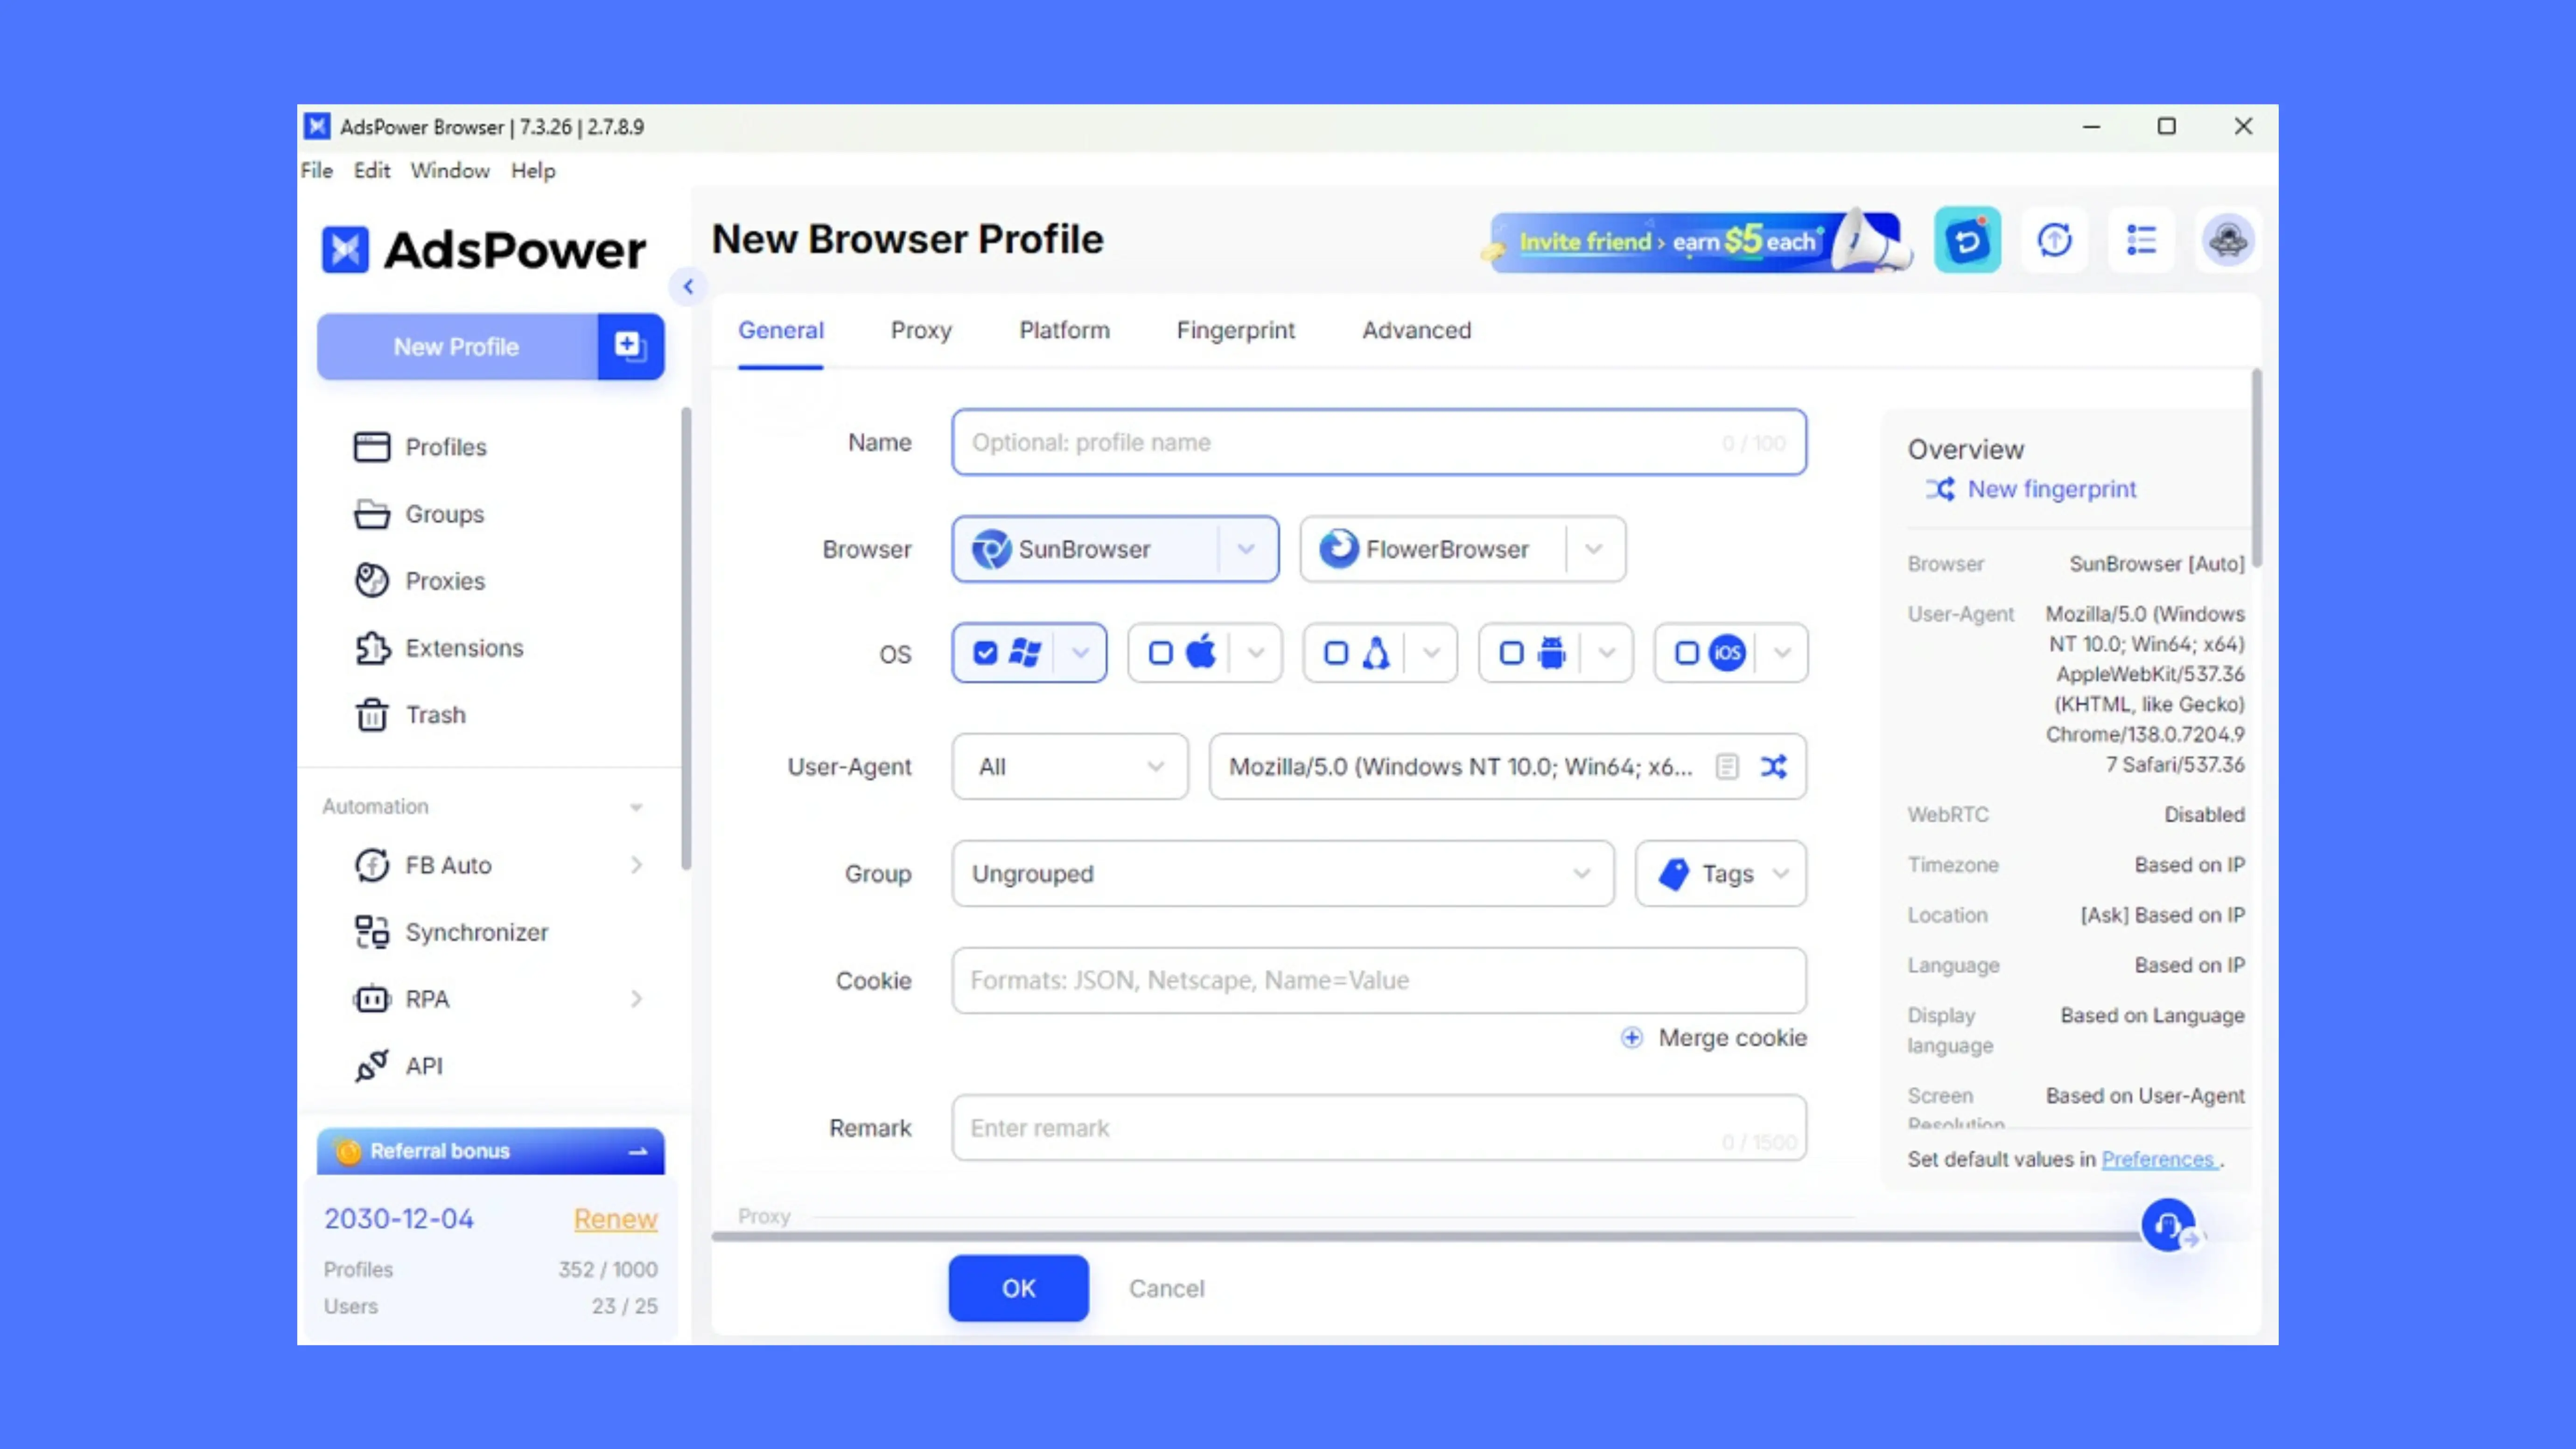The image size is (2576, 1449).
Task: Open the Proxies section
Action: pyautogui.click(x=419, y=581)
